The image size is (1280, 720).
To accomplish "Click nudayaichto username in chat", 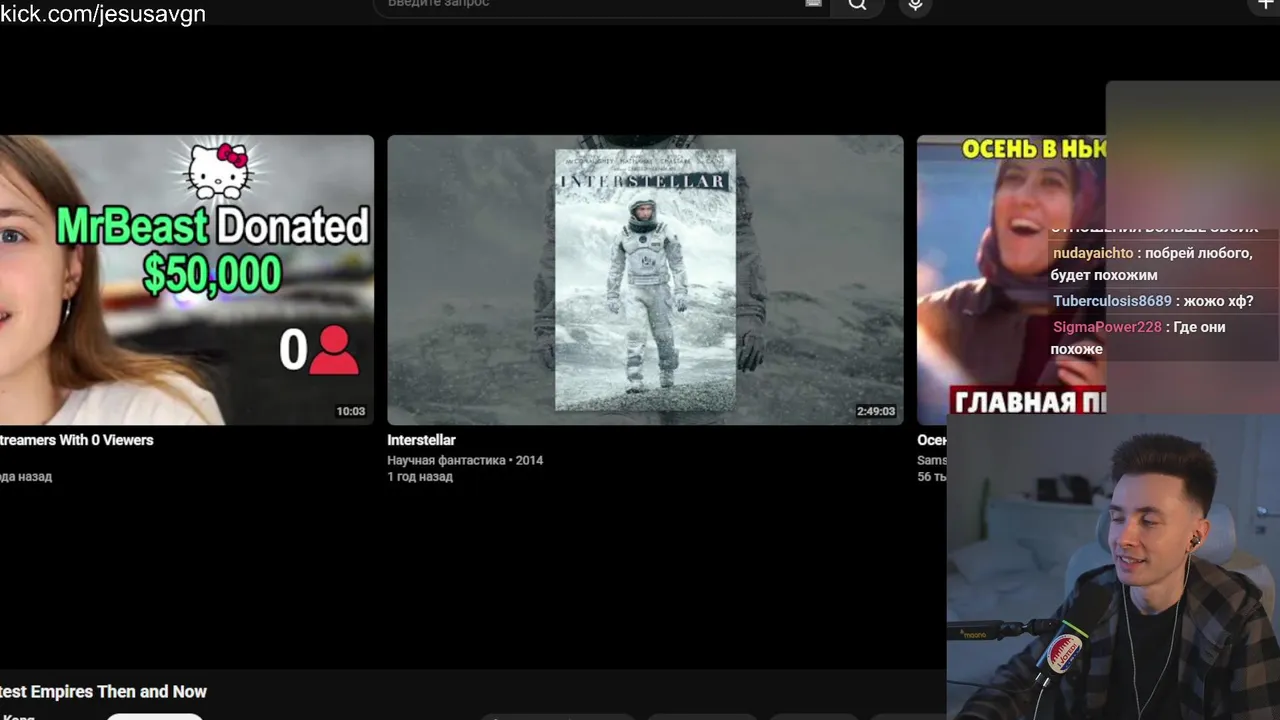I will [1093, 254].
